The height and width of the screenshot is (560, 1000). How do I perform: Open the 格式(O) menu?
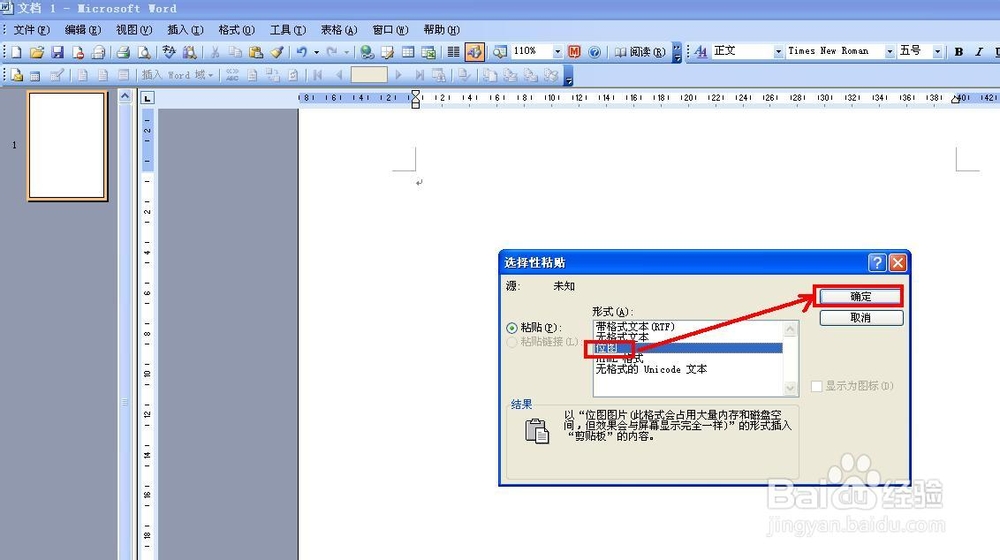click(236, 30)
